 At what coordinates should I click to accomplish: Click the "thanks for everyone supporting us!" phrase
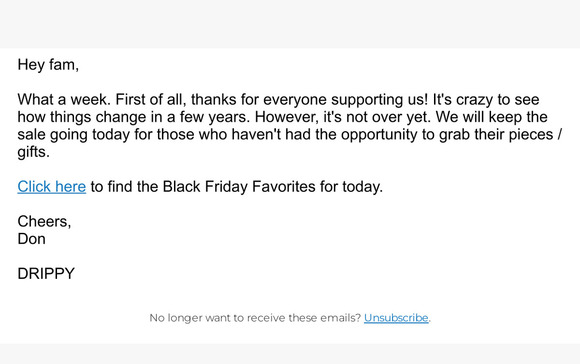pyautogui.click(x=310, y=100)
